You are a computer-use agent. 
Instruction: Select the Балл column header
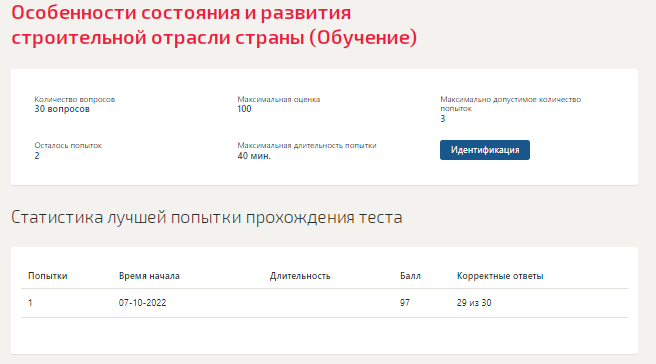pyautogui.click(x=410, y=276)
